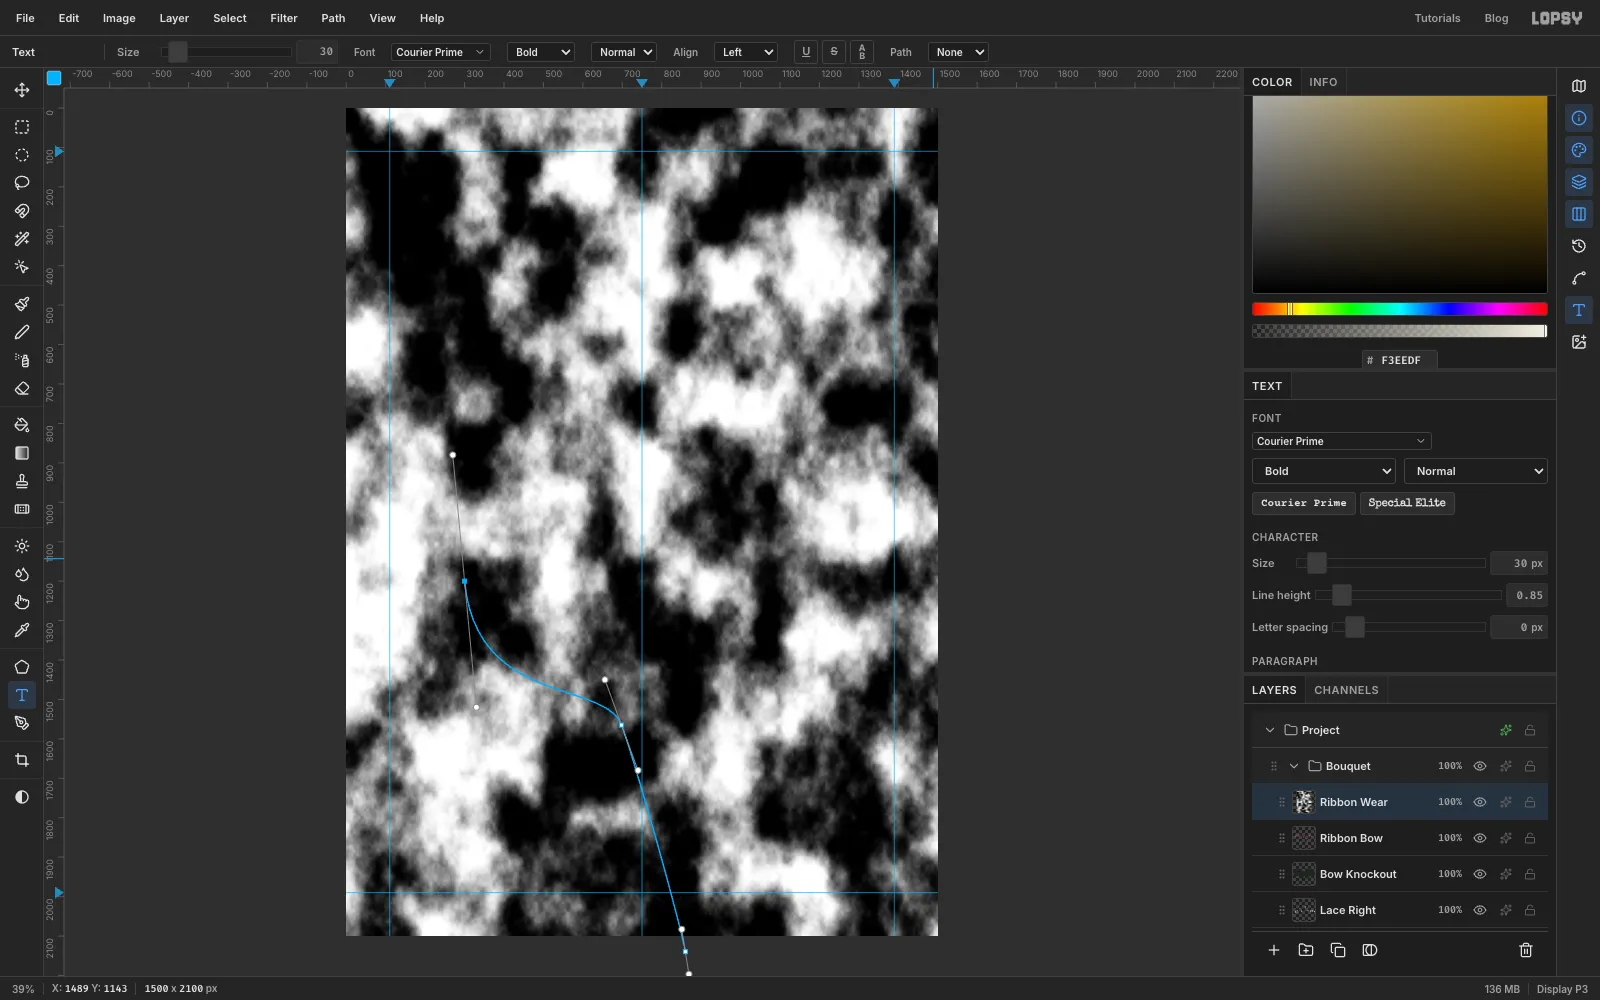
Task: Select the Eraser tool
Action: tap(22, 388)
